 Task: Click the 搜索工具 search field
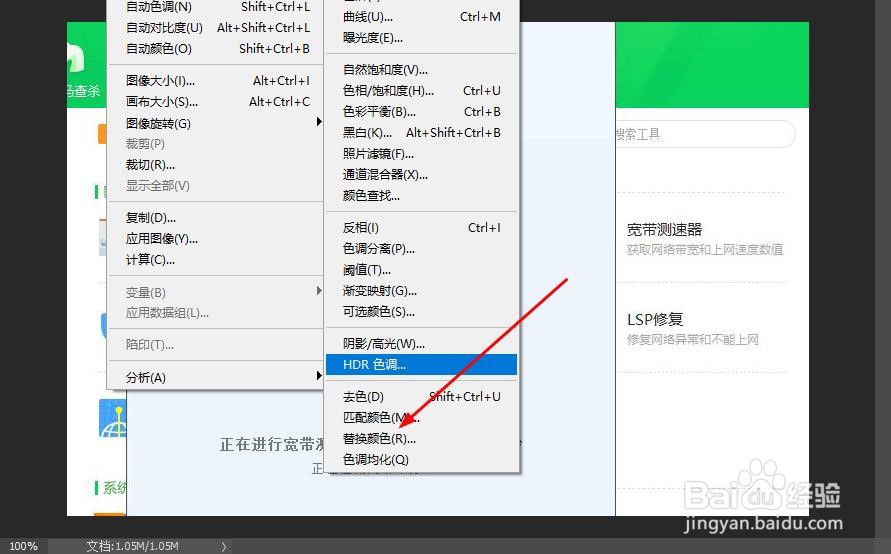point(705,134)
